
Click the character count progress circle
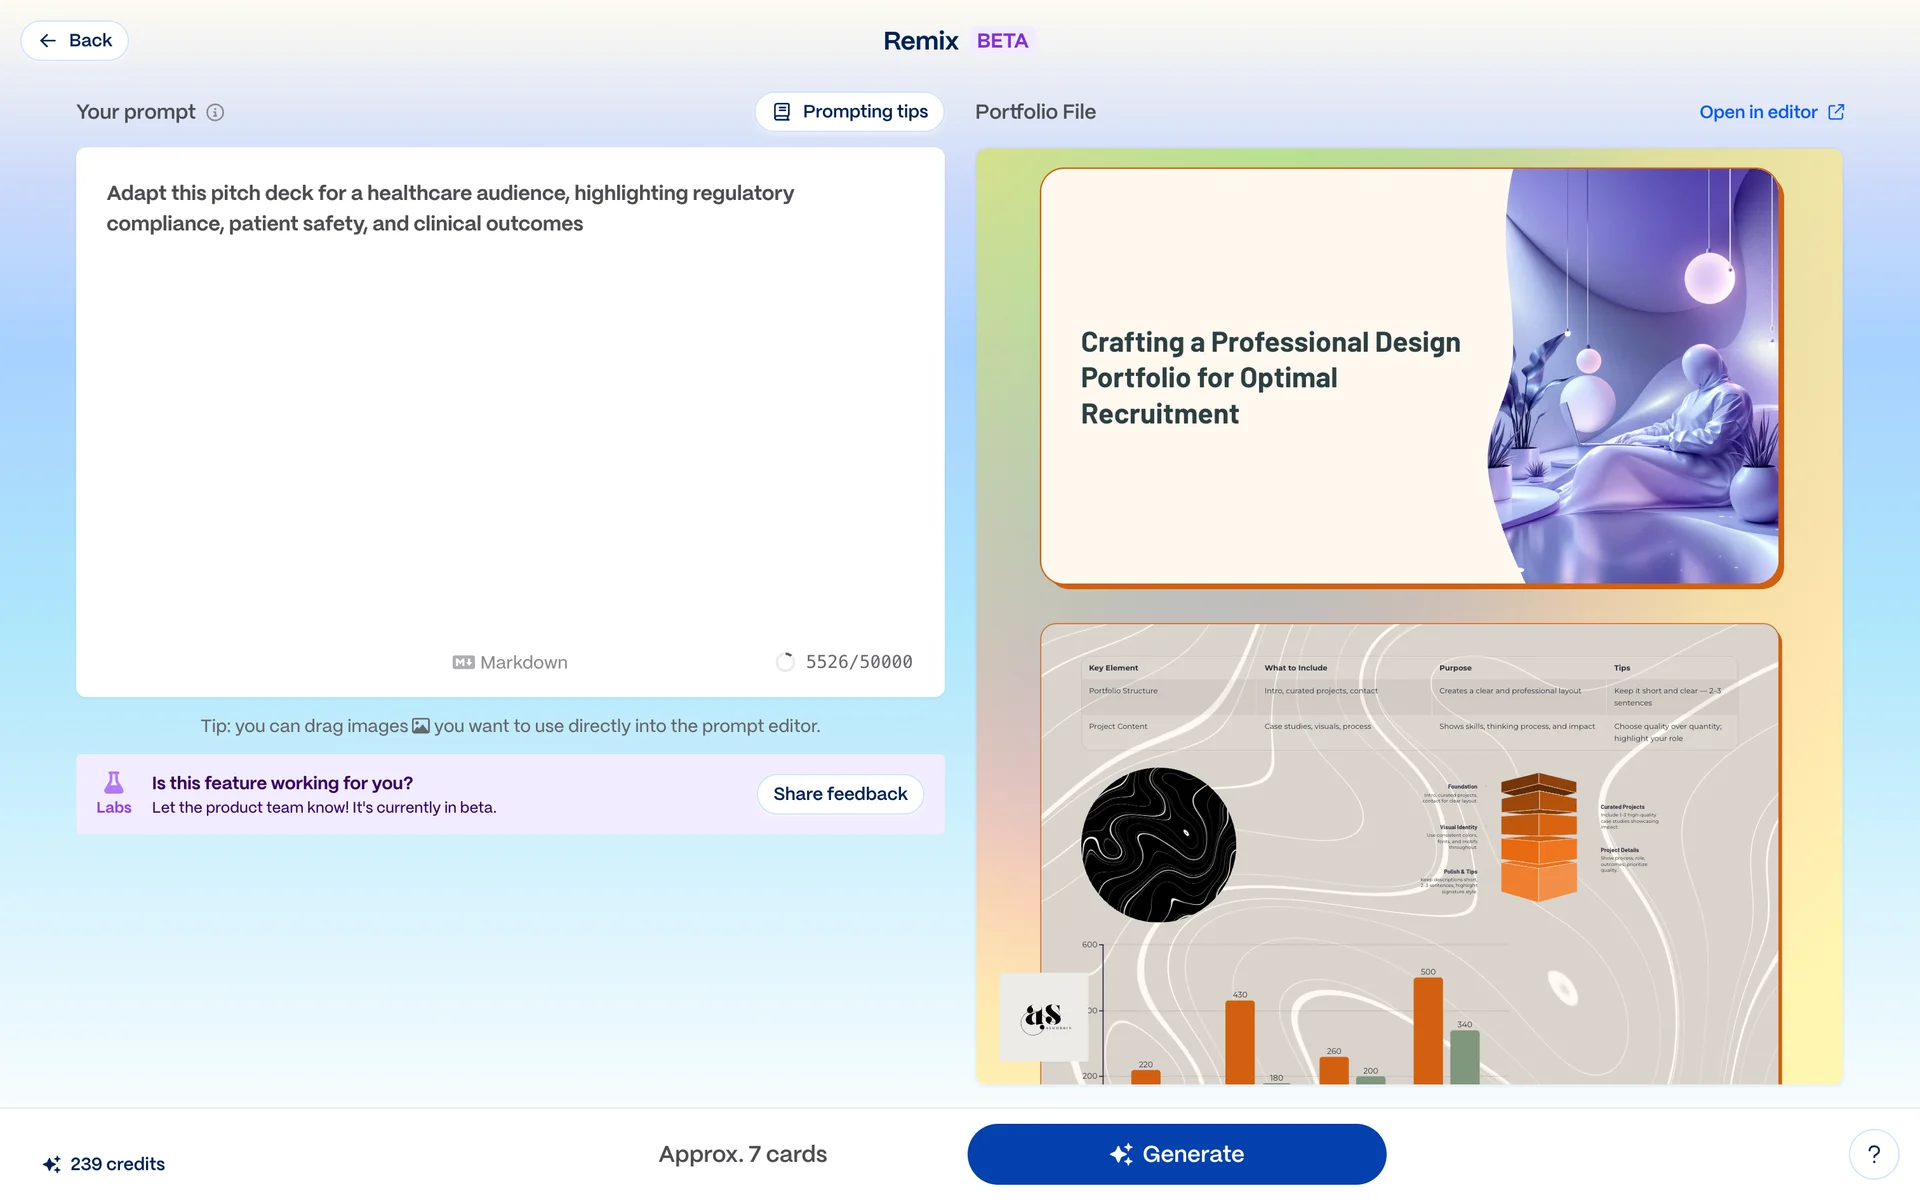(x=785, y=662)
